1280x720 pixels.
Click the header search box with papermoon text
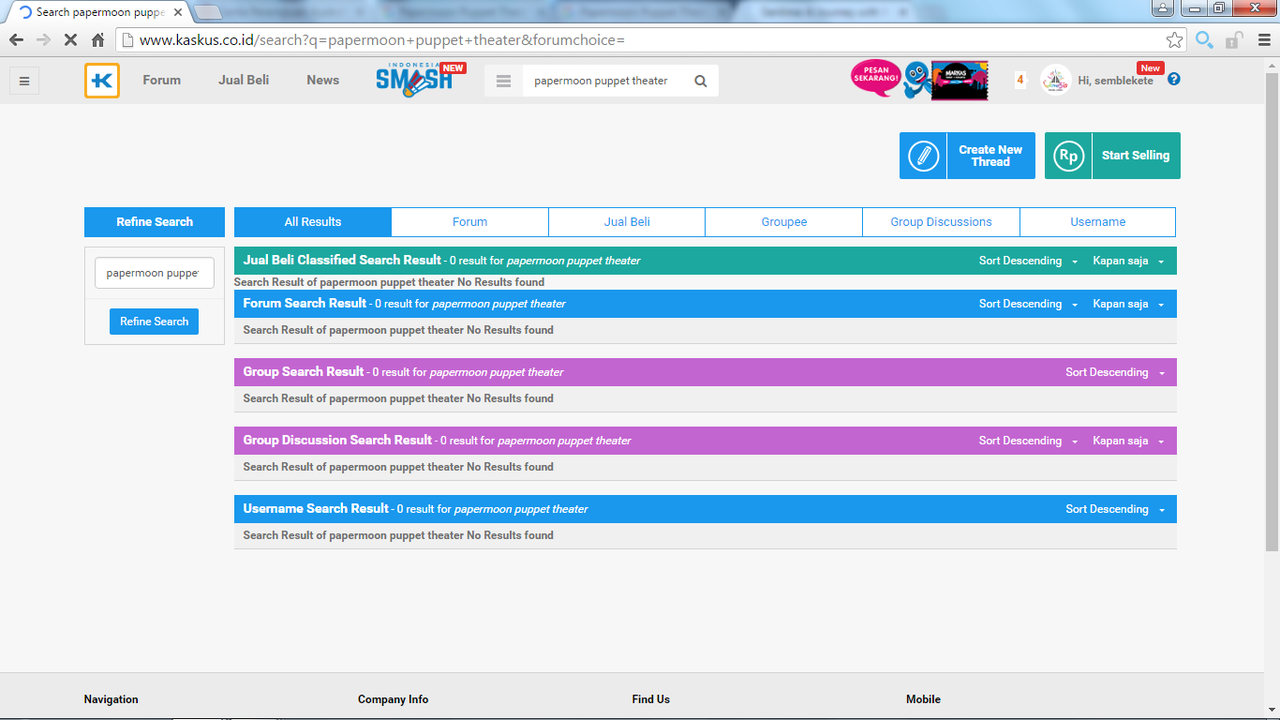[602, 81]
